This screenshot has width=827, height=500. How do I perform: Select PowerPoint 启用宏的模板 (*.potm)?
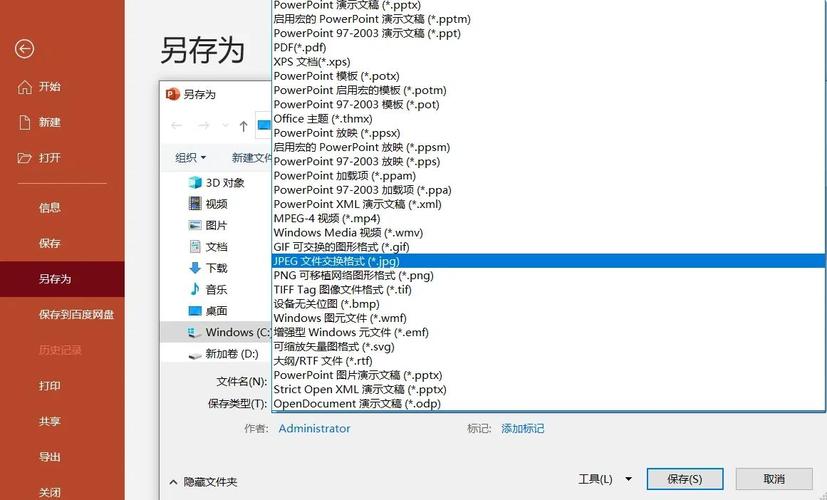pos(549,90)
